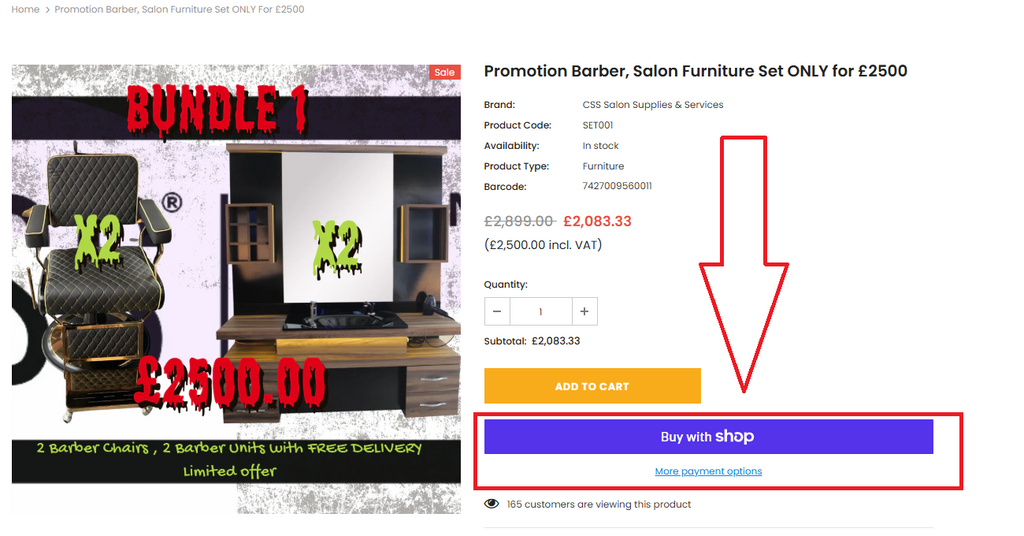Screen dimensions: 1024x536
Task: Click the orange Add to Cart button
Action: (x=592, y=386)
